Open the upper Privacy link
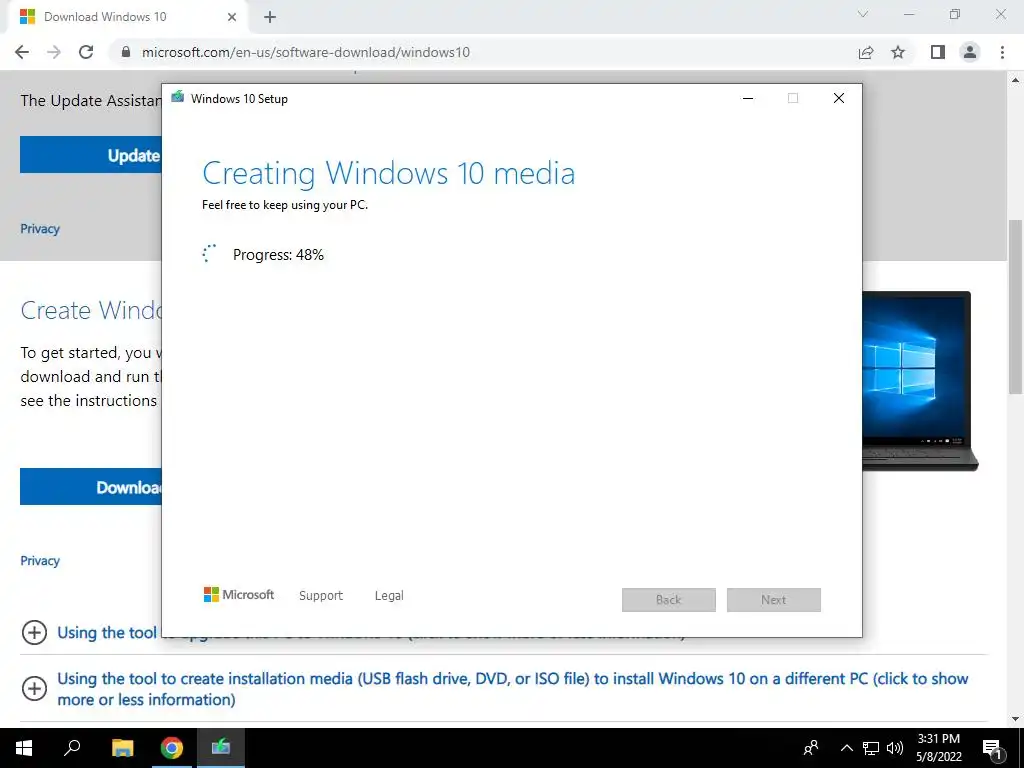This screenshot has height=768, width=1024. (40, 229)
